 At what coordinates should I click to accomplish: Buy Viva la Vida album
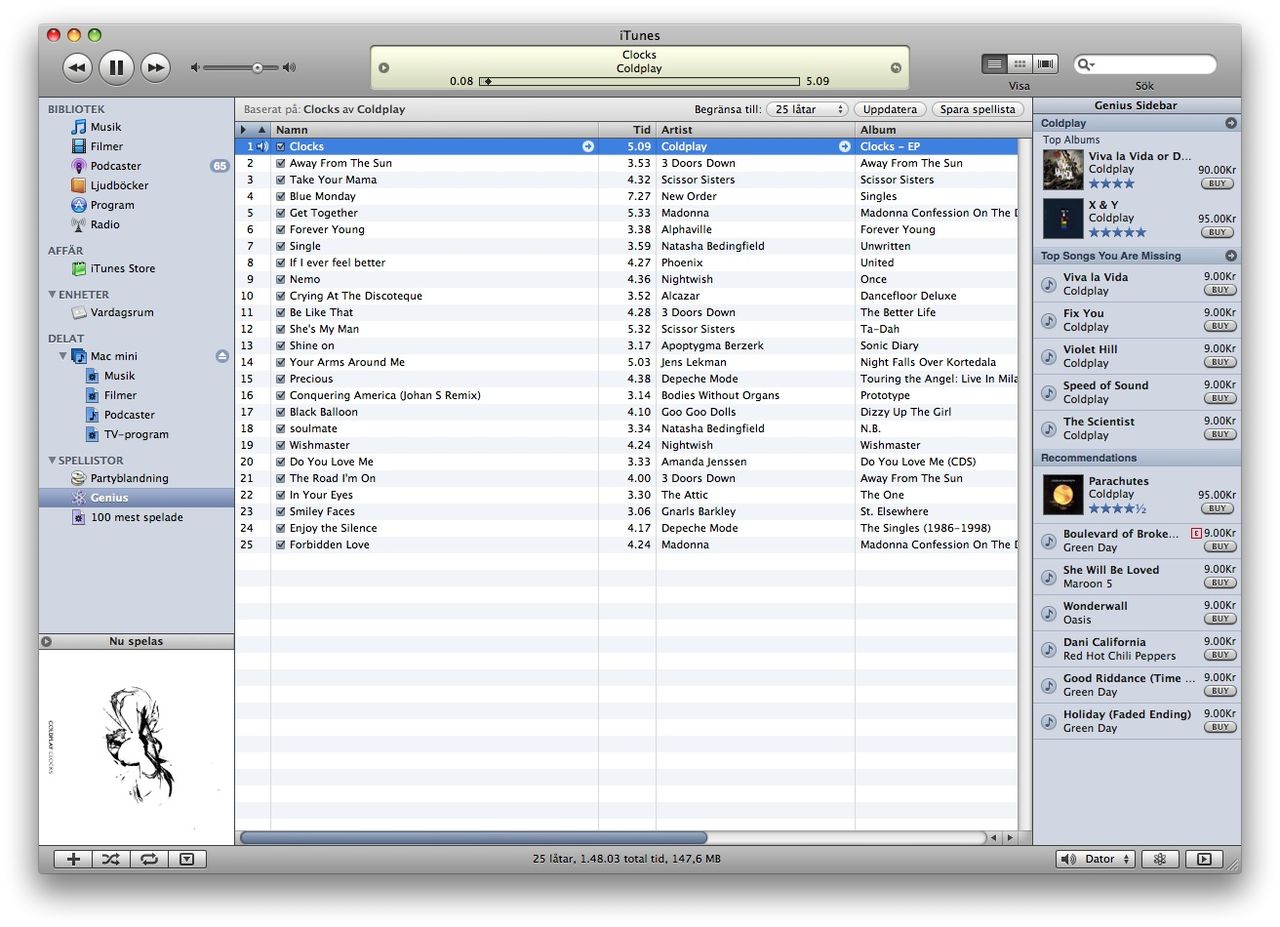(1217, 183)
